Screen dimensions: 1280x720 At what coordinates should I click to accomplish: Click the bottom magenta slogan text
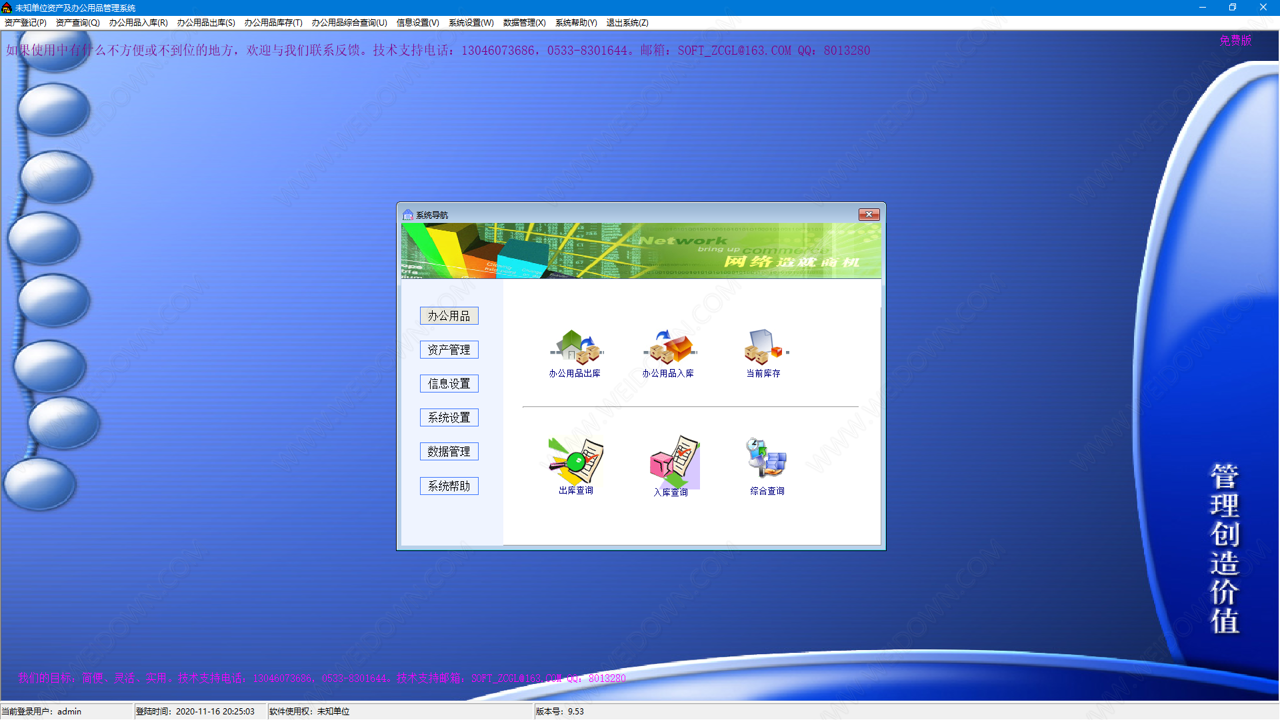pyautogui.click(x=322, y=678)
